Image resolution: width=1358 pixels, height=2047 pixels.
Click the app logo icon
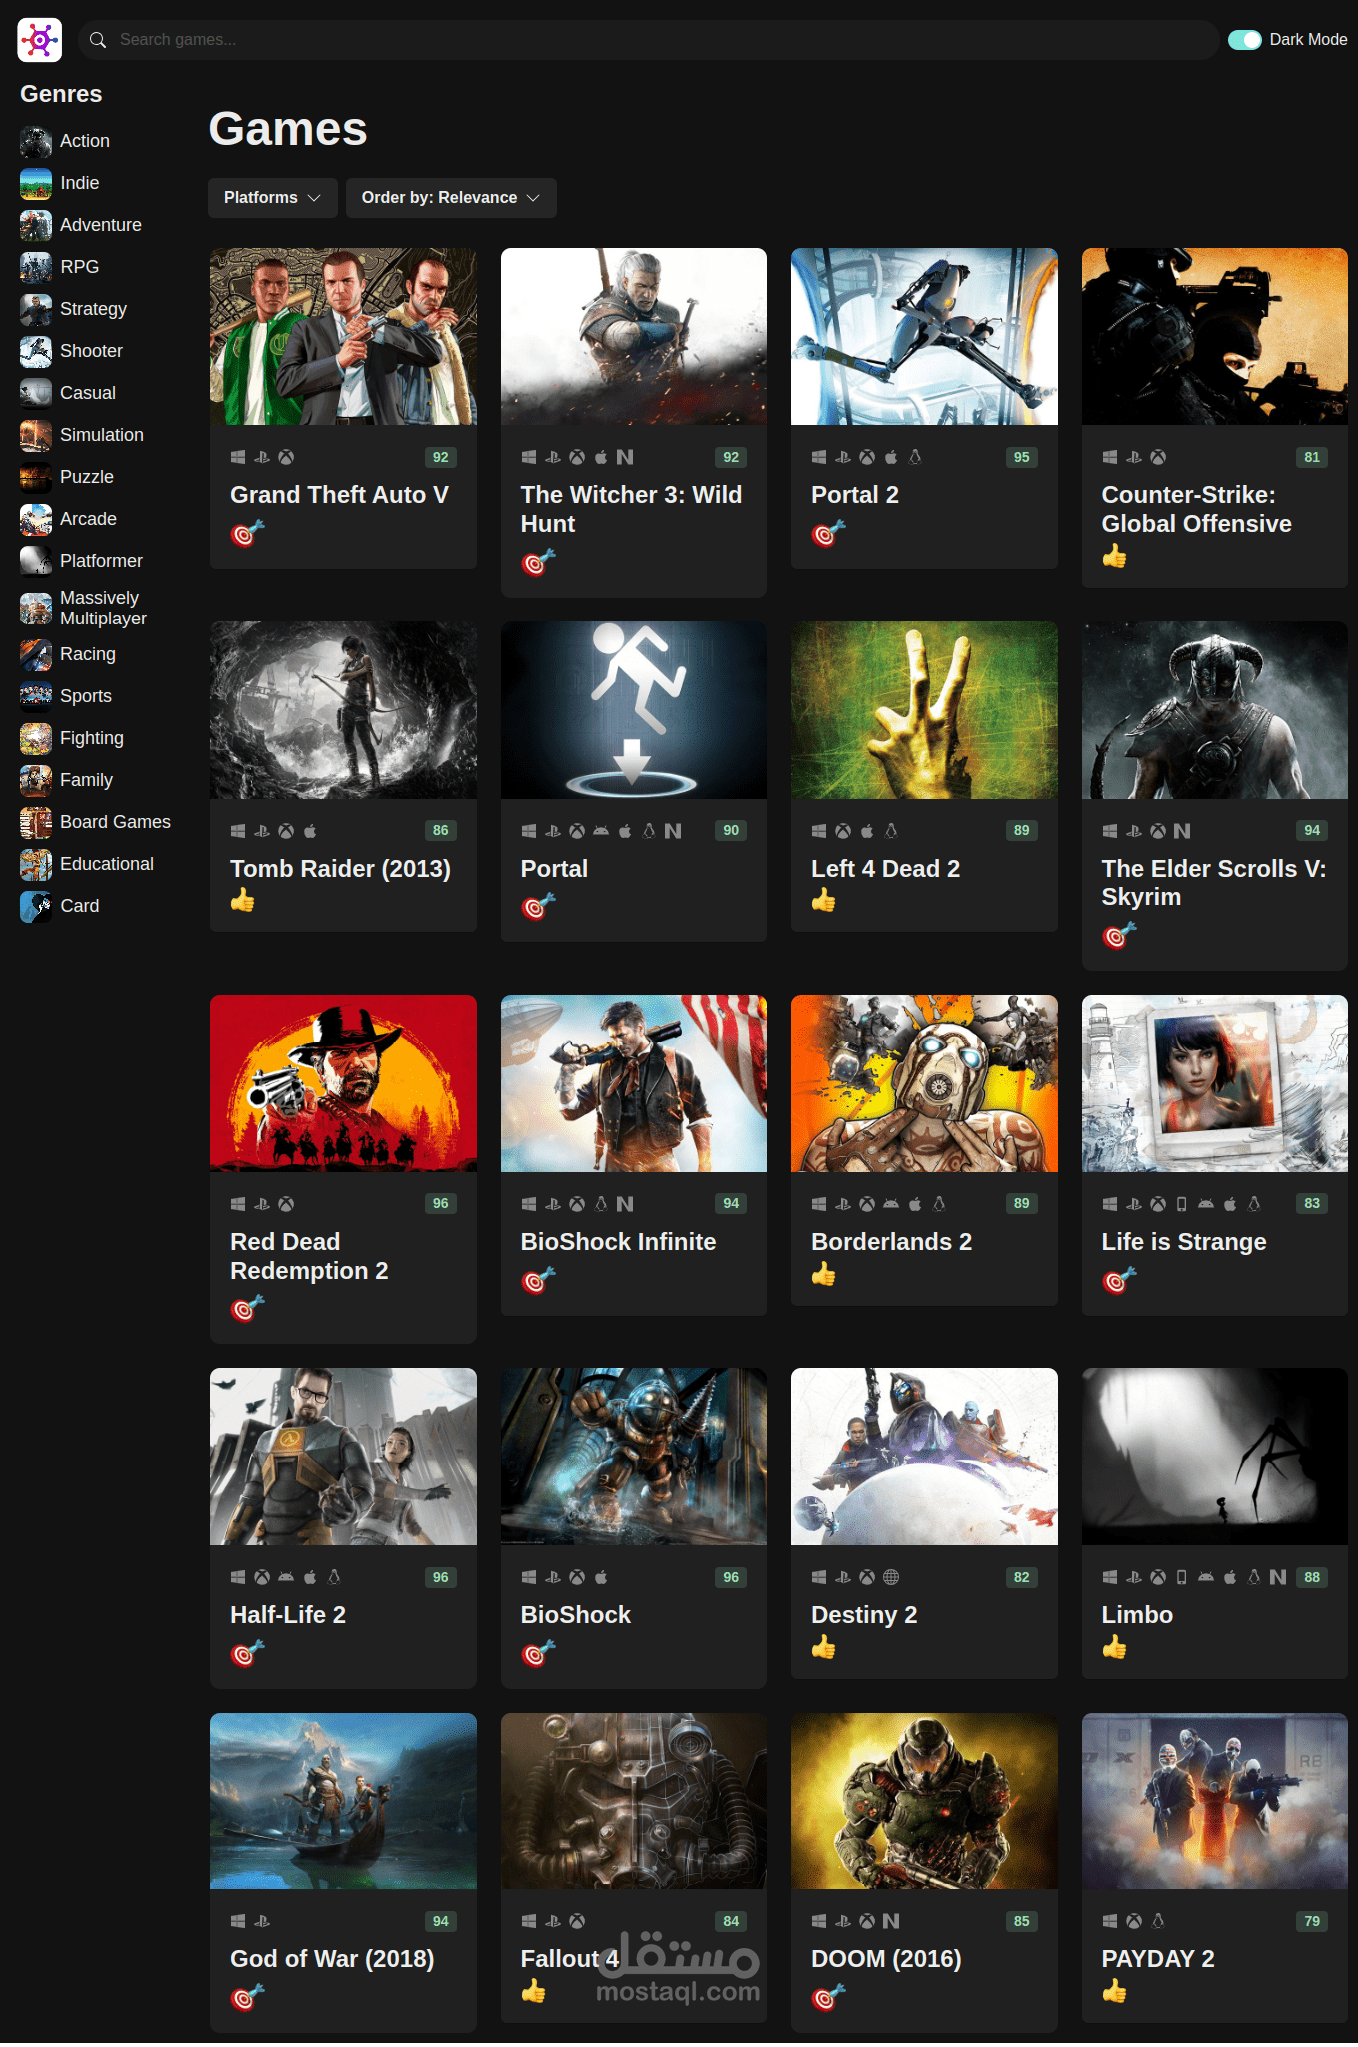(x=40, y=40)
